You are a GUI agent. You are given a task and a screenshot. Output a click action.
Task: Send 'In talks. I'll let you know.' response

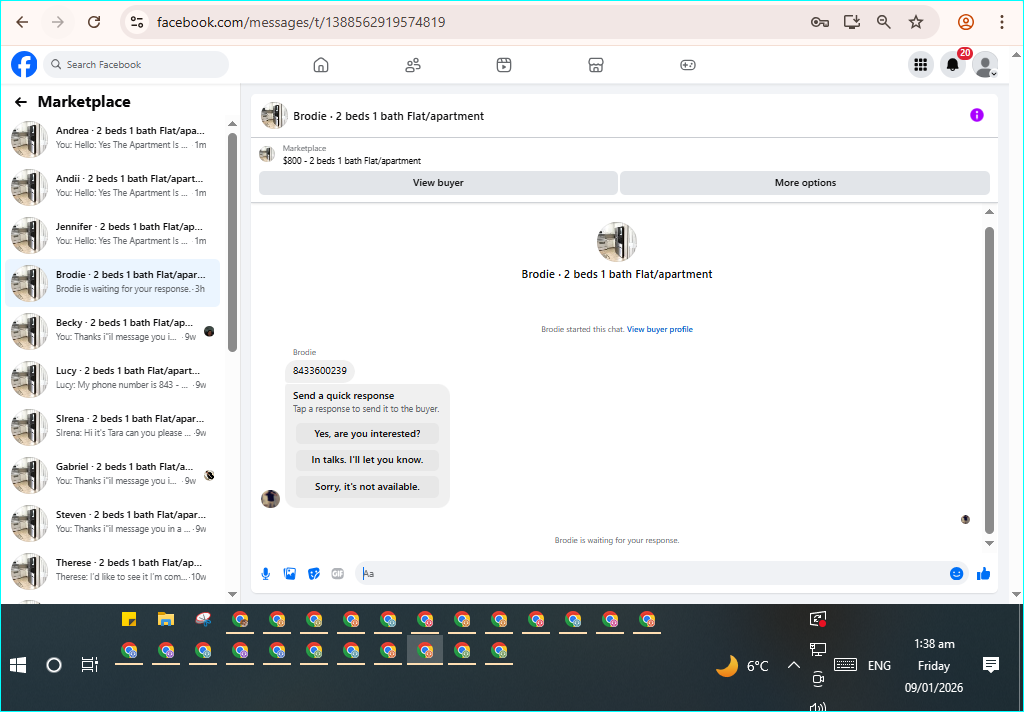click(x=367, y=460)
